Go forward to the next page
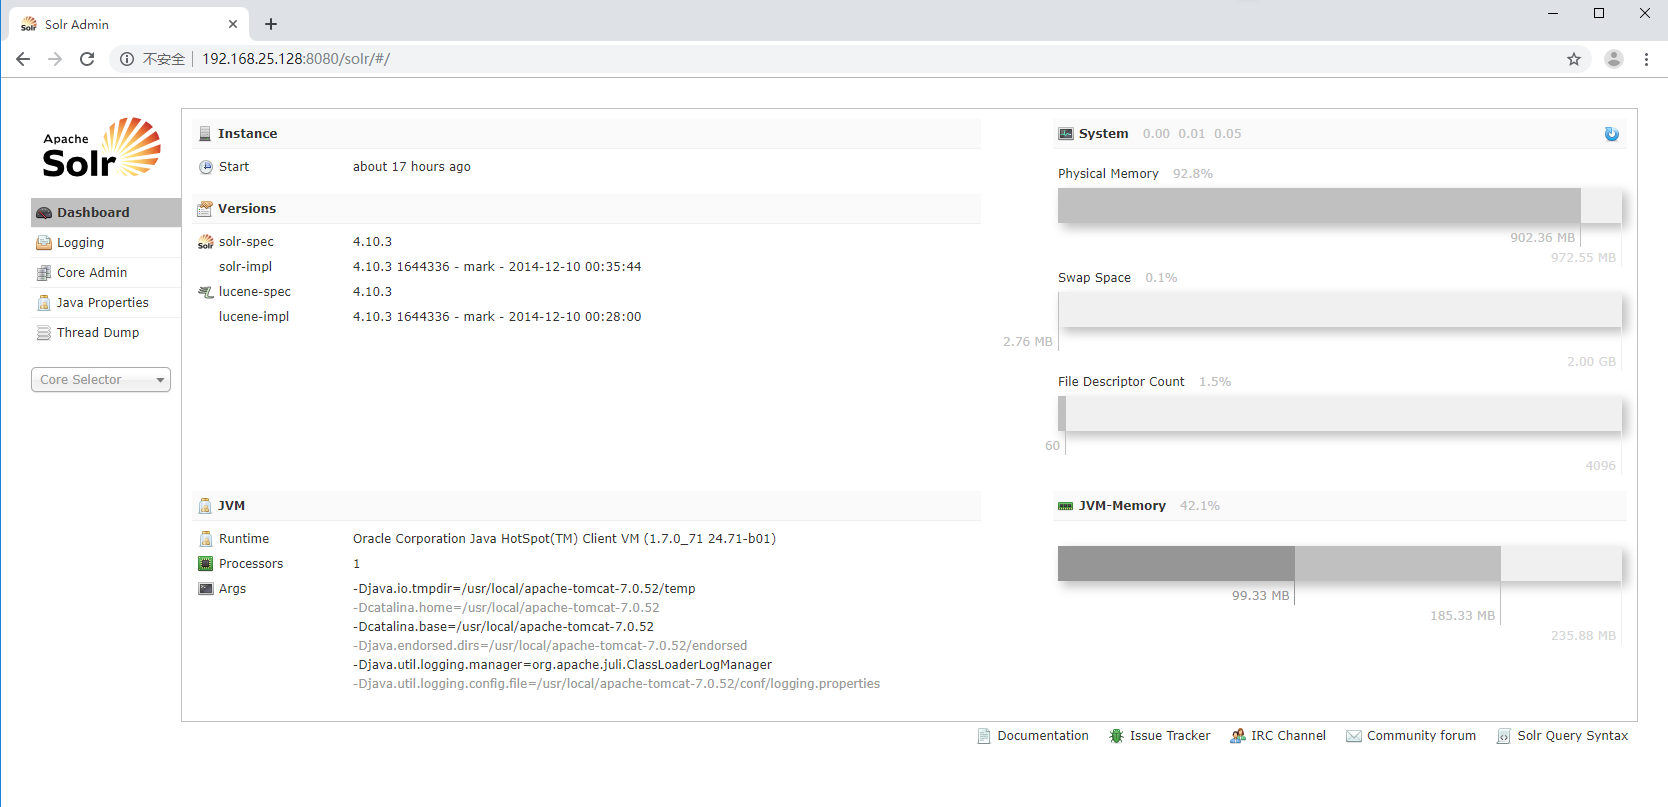This screenshot has width=1668, height=807. click(55, 59)
